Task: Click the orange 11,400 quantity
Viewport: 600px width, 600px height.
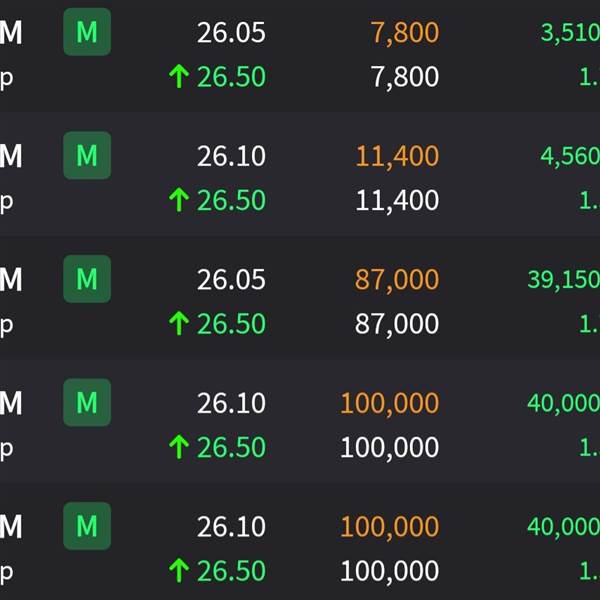Action: [397, 156]
